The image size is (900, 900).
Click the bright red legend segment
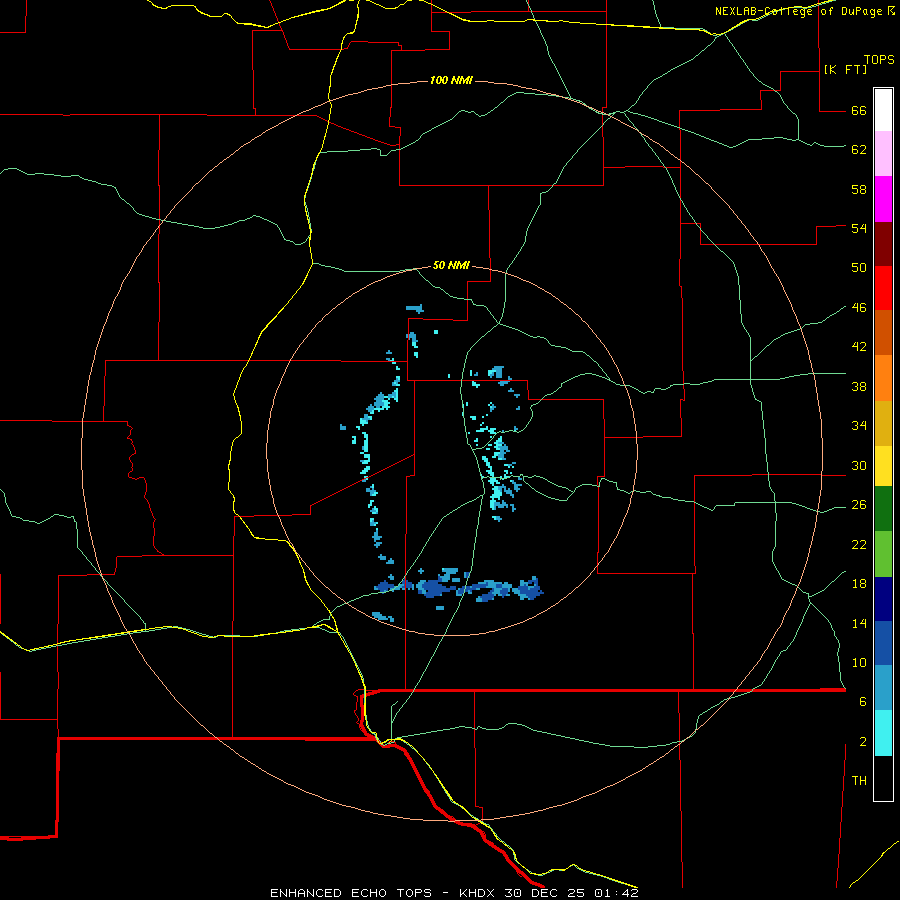point(883,288)
